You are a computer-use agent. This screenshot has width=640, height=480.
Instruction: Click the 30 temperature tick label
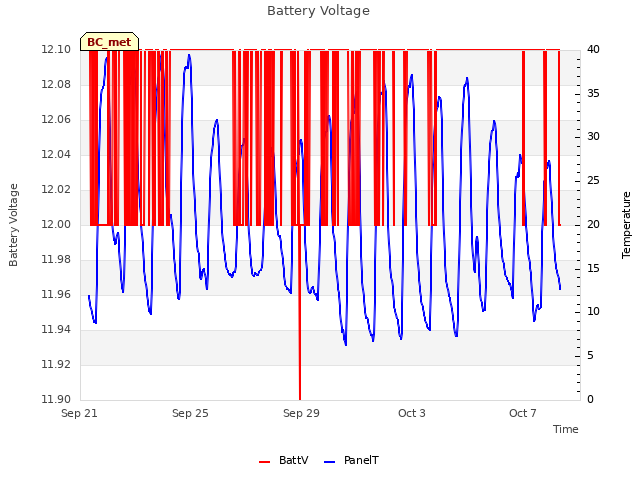pyautogui.click(x=593, y=137)
